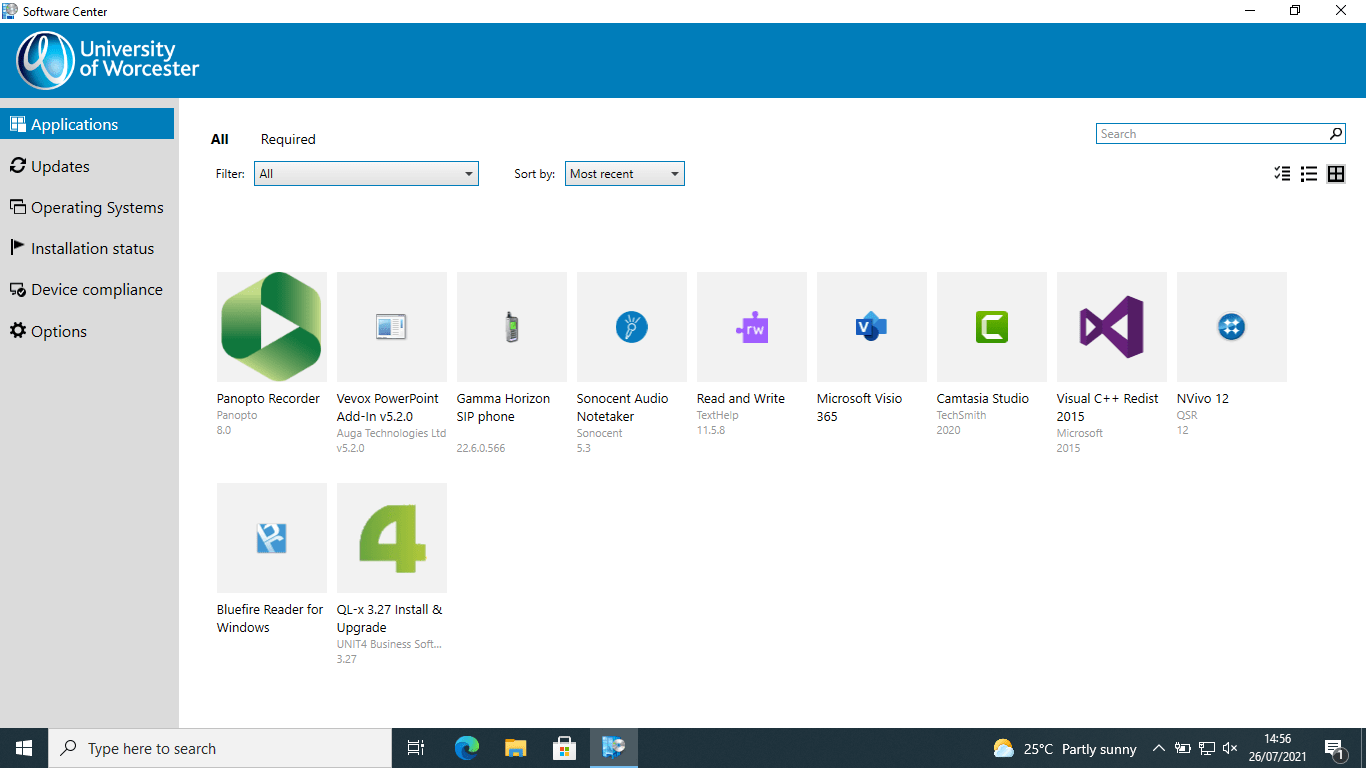Click the University of Worcester logo
1366x768 pixels.
tap(108, 60)
